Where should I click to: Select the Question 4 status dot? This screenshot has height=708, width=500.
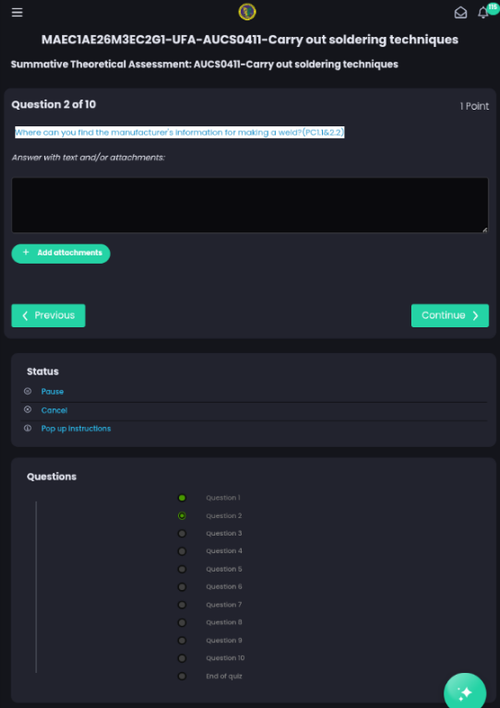[x=182, y=551]
